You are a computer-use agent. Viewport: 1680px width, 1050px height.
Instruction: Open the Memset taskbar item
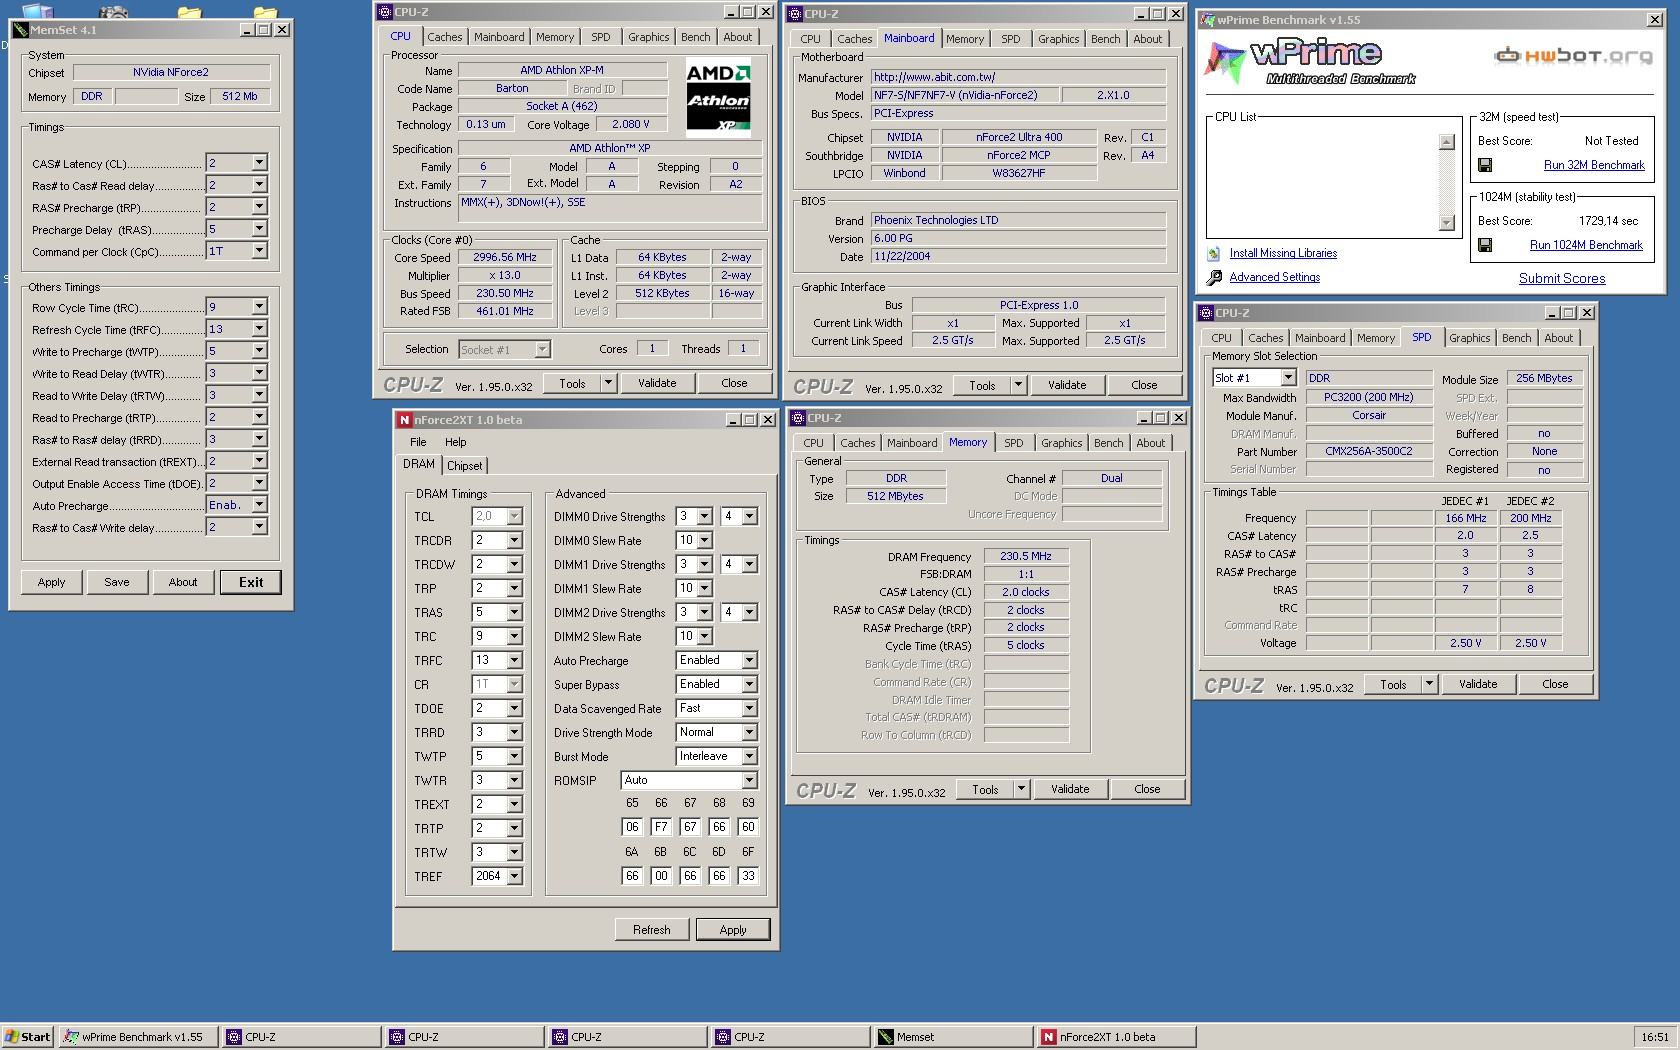951,1037
